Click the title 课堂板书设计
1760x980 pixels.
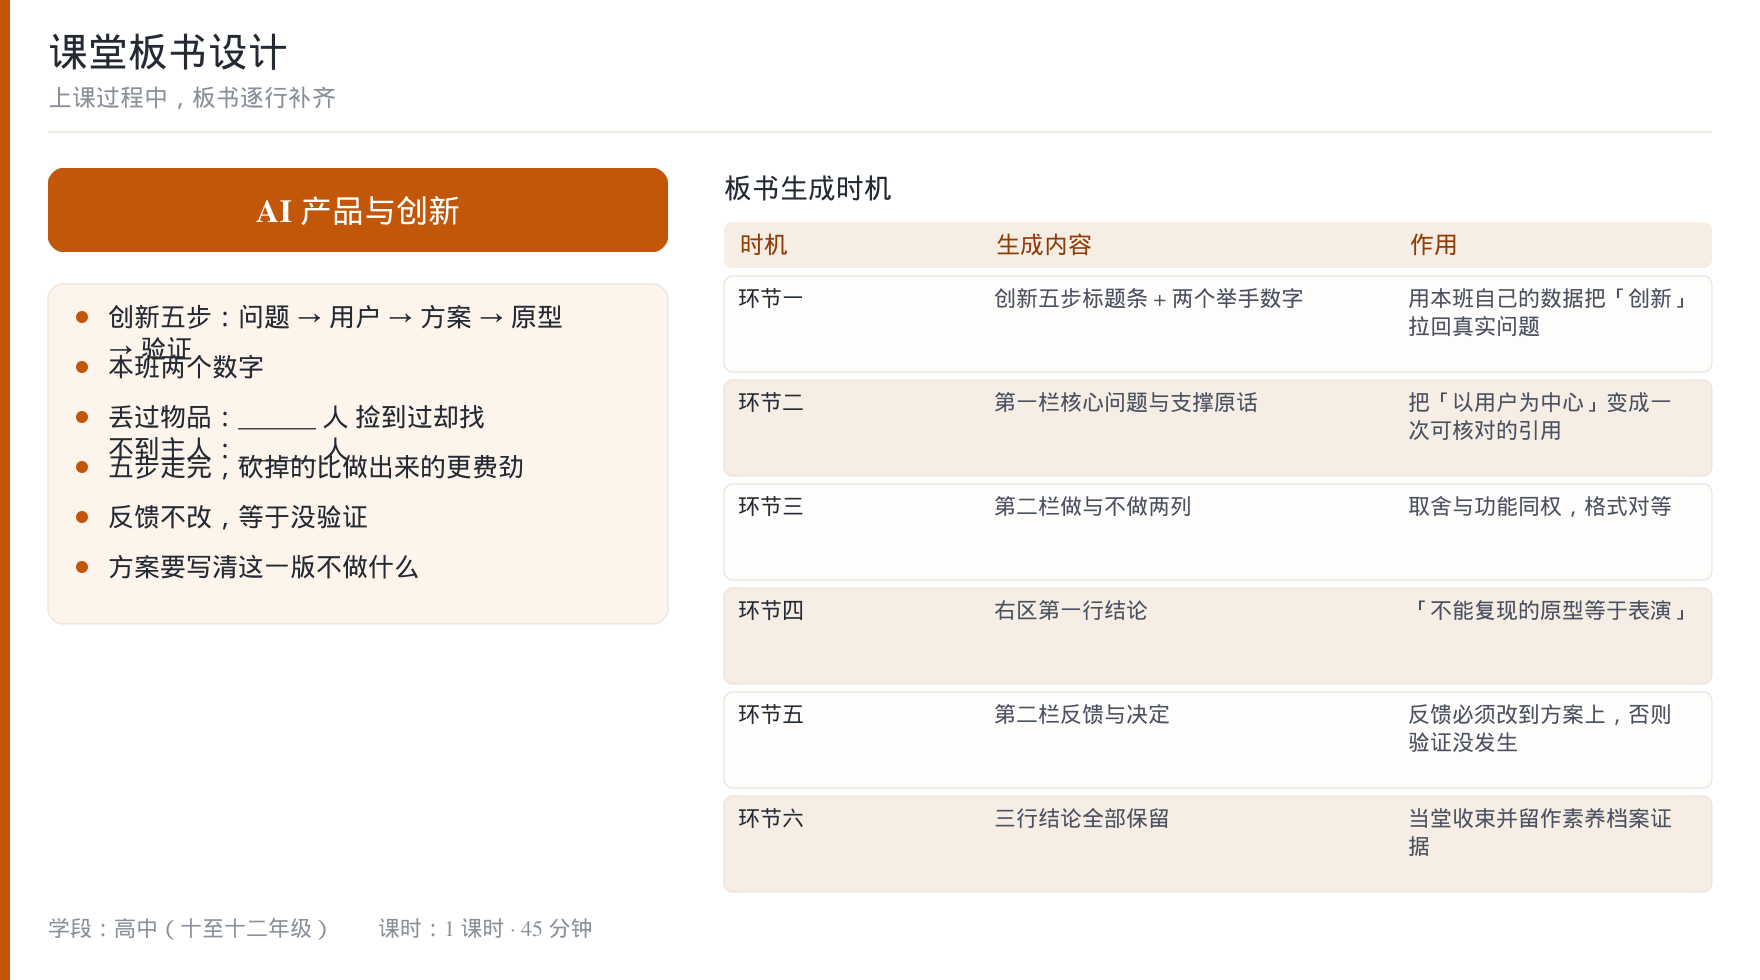coord(168,53)
